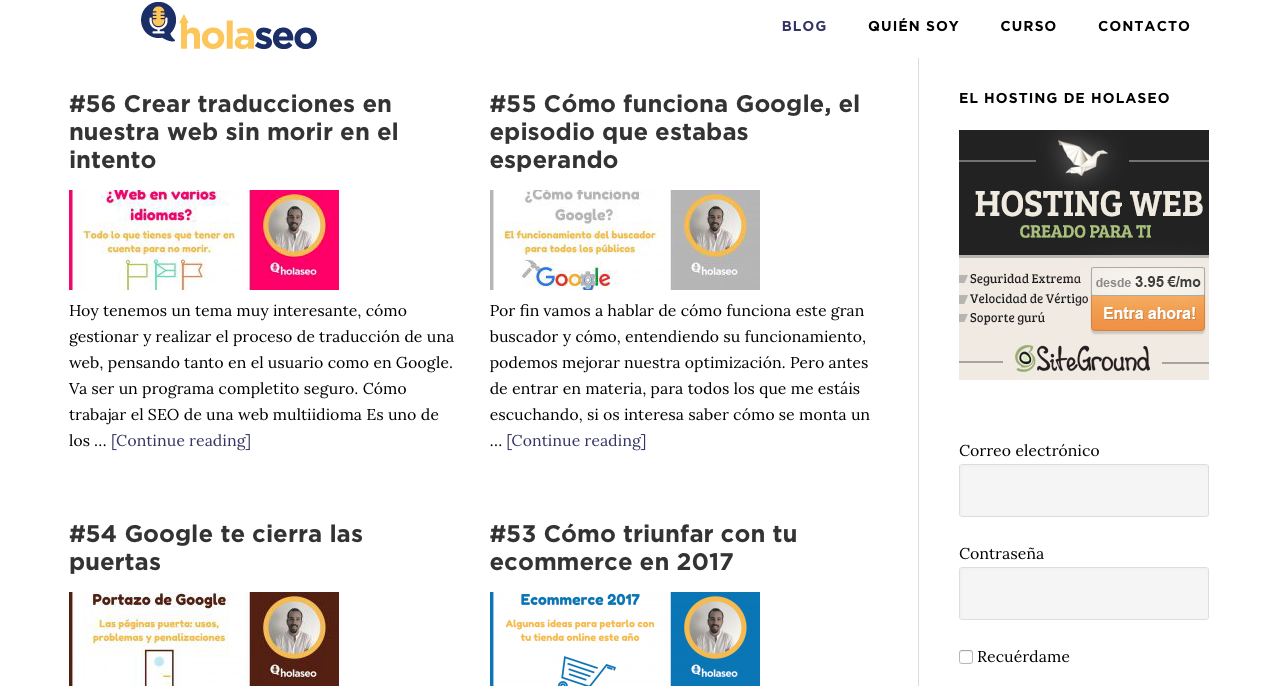Click the Google logo in episode #55 thumbnail
The image size is (1279, 686).
click(572, 277)
